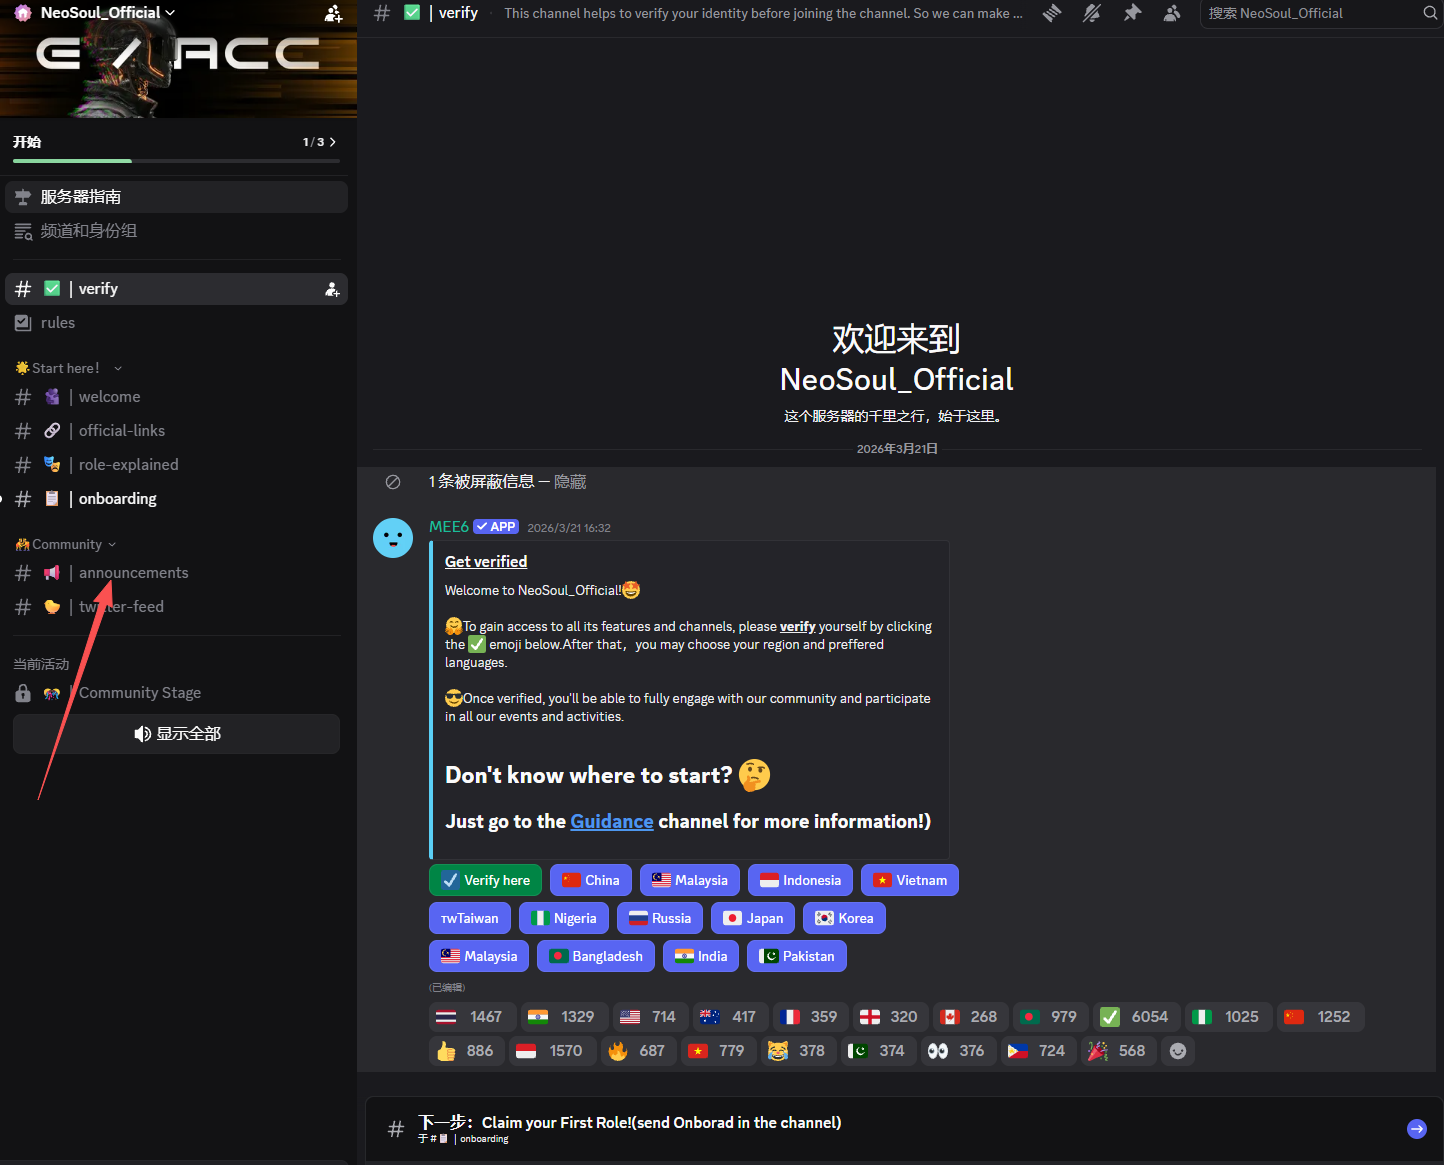Go to next step arrow button

tap(1417, 1129)
